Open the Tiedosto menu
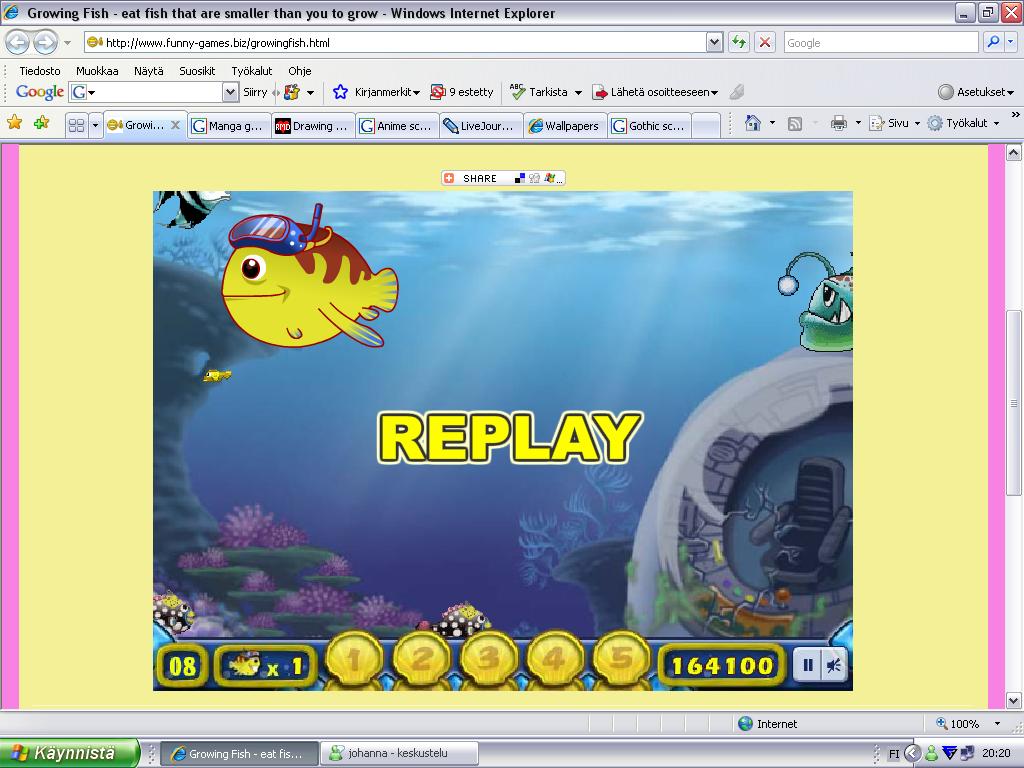The height and width of the screenshot is (768, 1024). click(40, 71)
